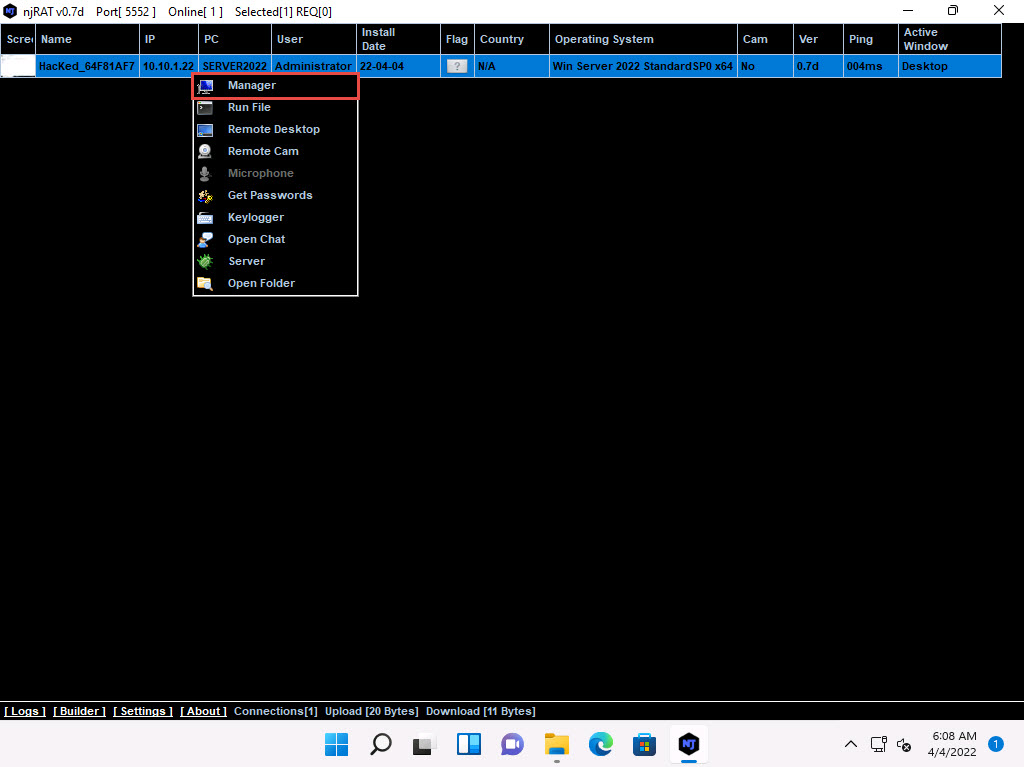
Task: Expand the hidden system tray icons chevron
Action: pyautogui.click(x=851, y=744)
